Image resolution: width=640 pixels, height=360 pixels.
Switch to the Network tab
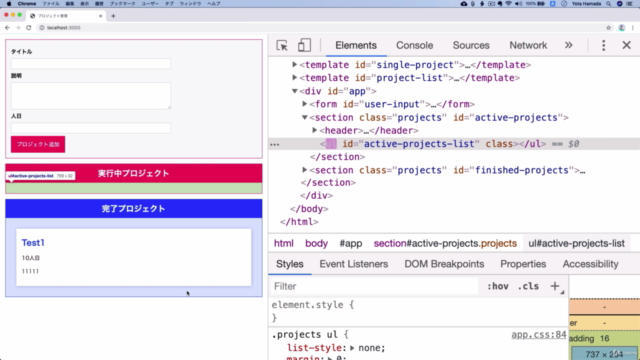[x=528, y=45]
